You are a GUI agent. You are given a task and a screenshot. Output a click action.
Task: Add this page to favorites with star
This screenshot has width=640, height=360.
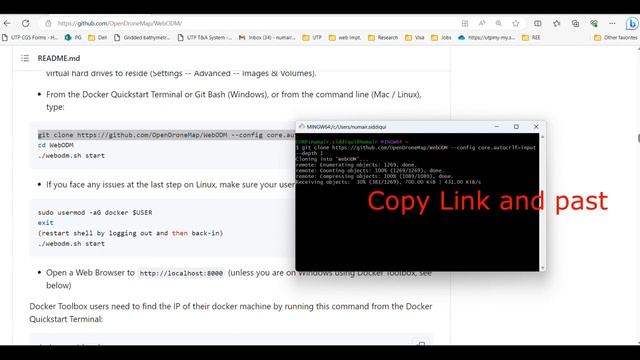click(516, 23)
